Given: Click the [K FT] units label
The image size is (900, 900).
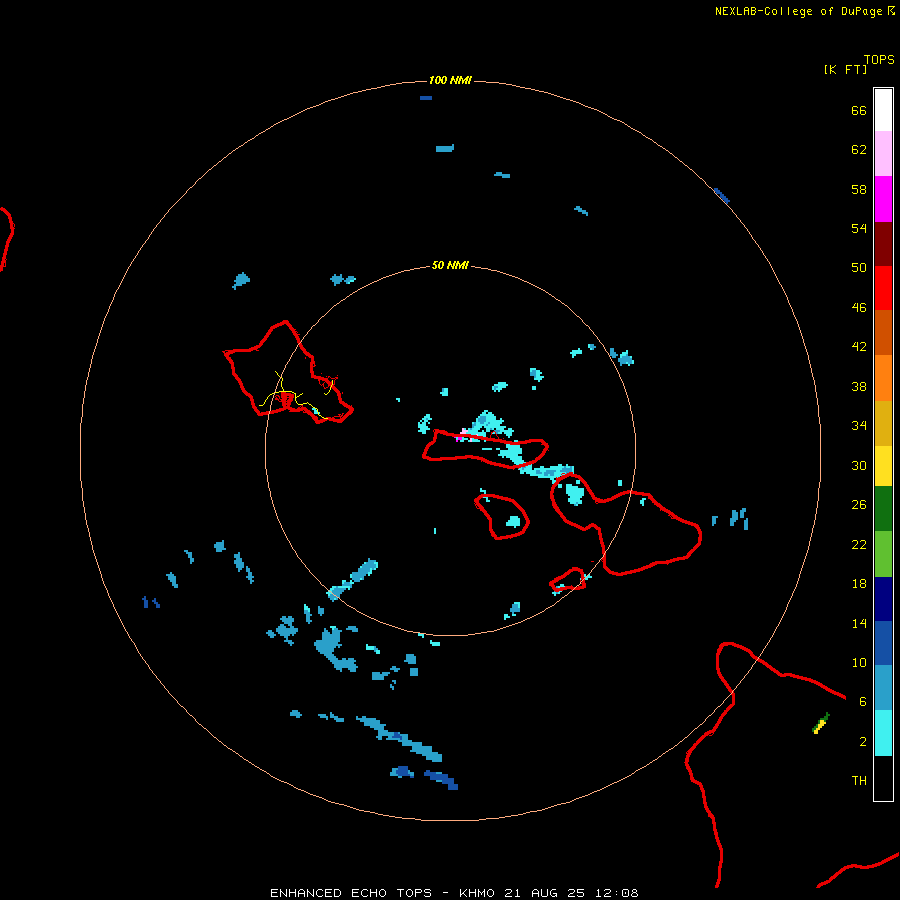Looking at the screenshot, I should tap(845, 69).
